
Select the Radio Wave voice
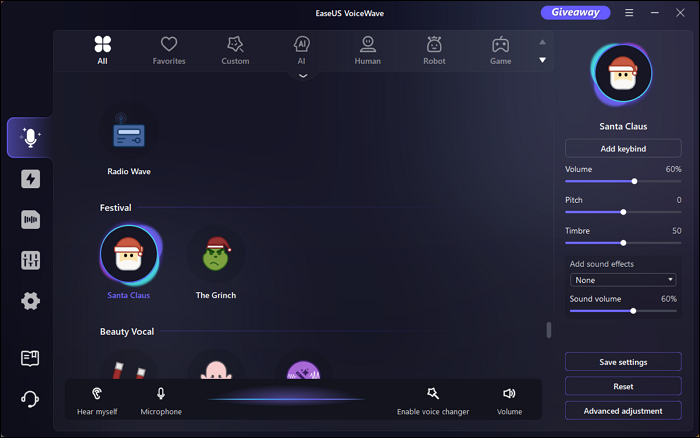click(129, 135)
